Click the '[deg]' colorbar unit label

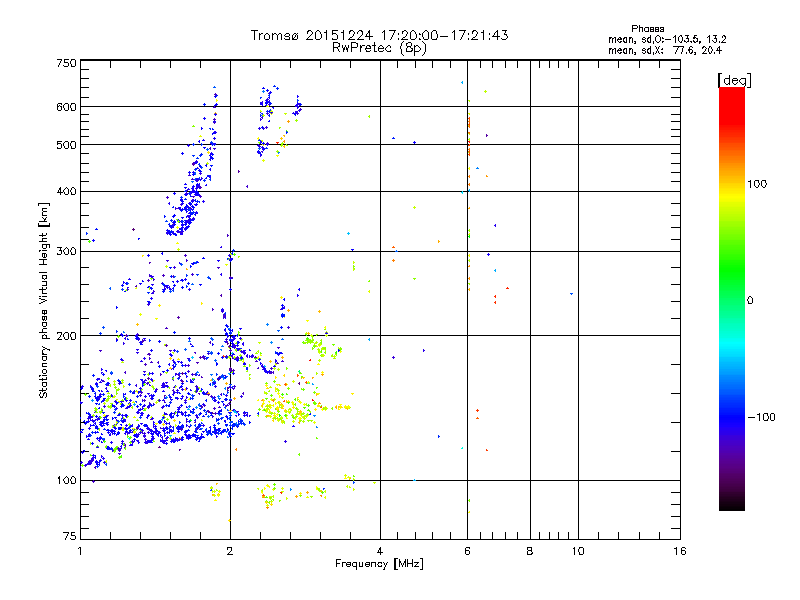click(x=734, y=80)
